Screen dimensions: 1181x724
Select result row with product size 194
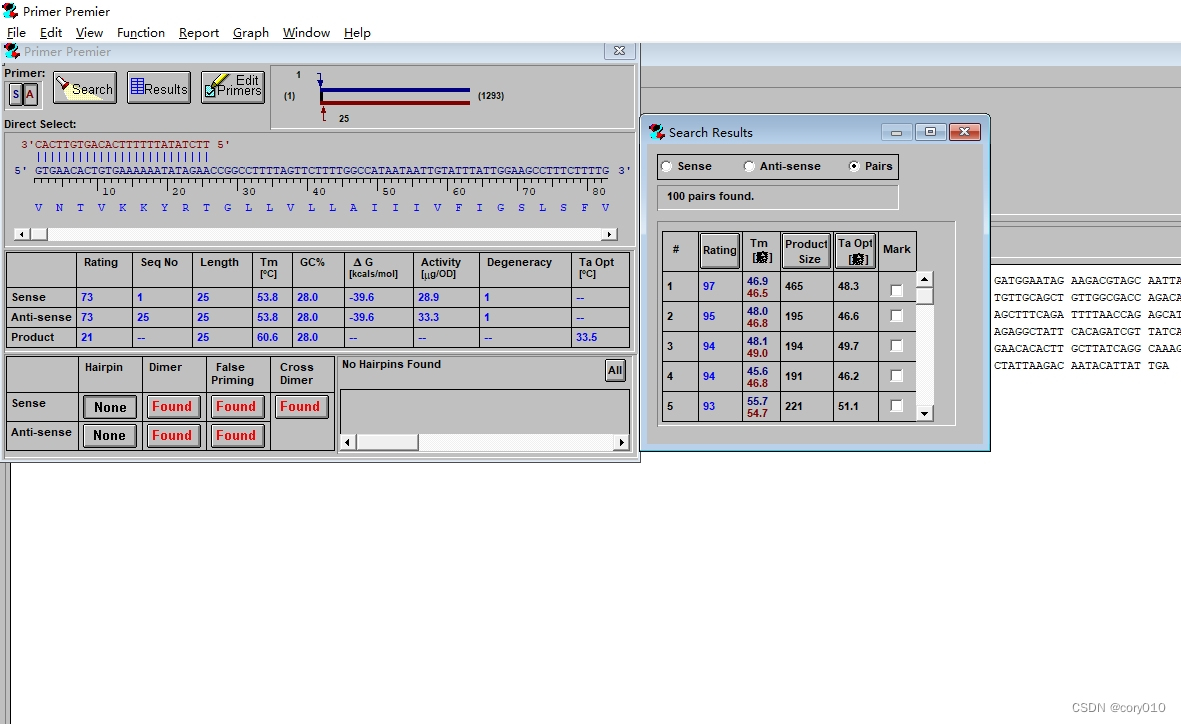tap(789, 347)
